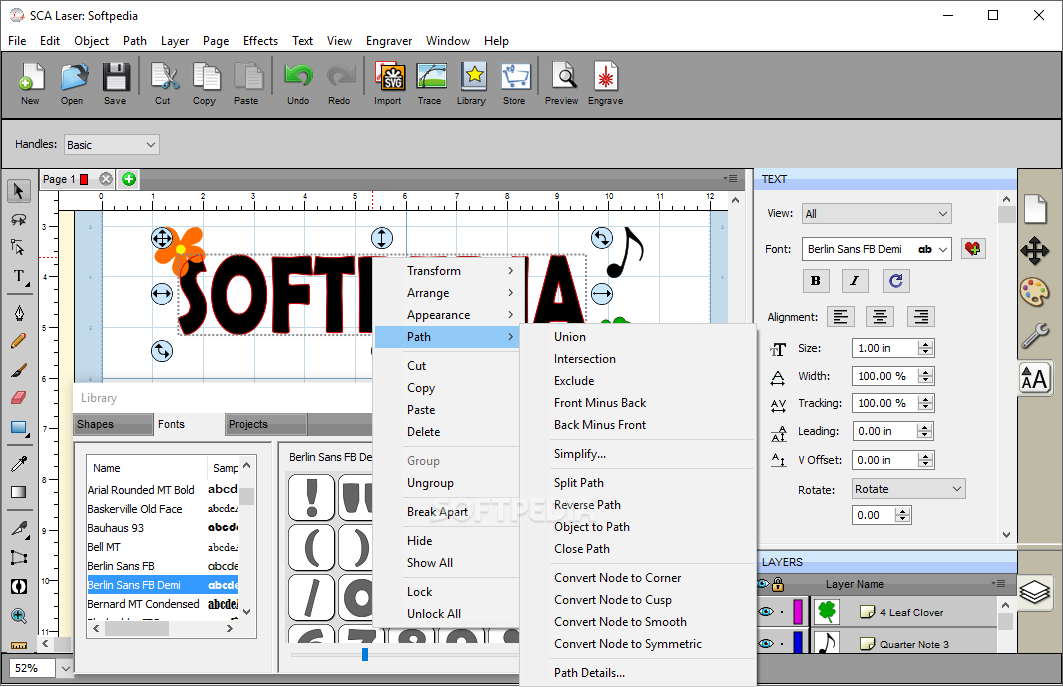Image resolution: width=1063 pixels, height=687 pixels.
Task: Open the Font dropdown Berlin Sans FB Demi
Action: tap(877, 249)
